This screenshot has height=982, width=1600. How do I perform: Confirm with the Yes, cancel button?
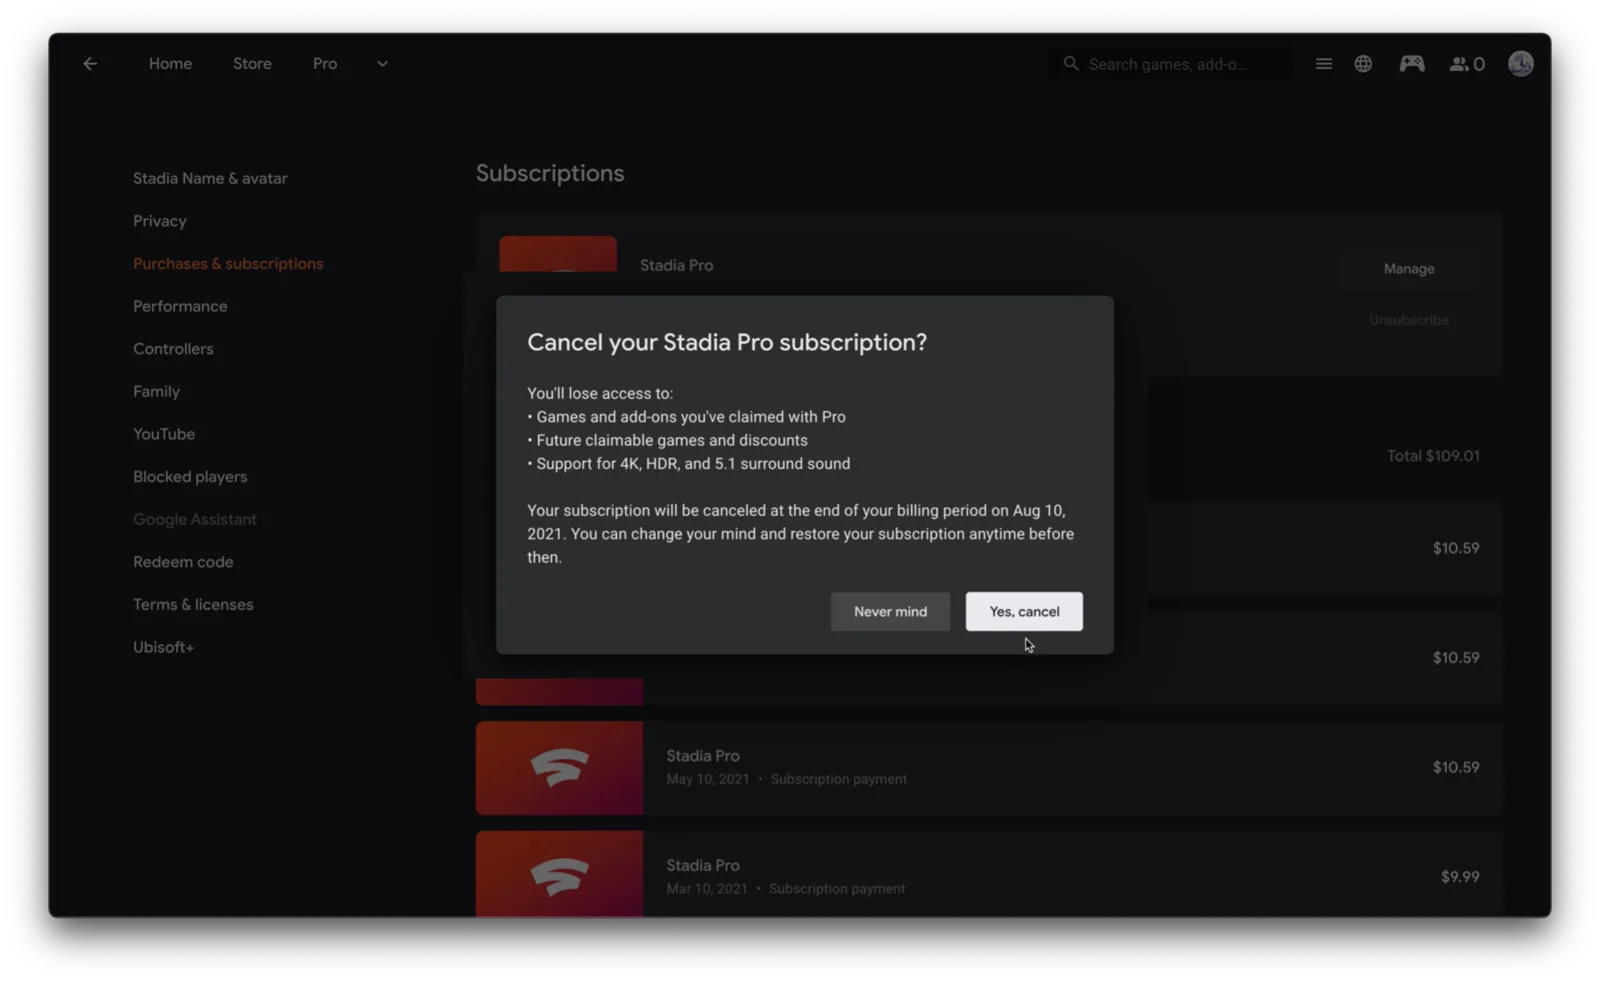[1024, 611]
